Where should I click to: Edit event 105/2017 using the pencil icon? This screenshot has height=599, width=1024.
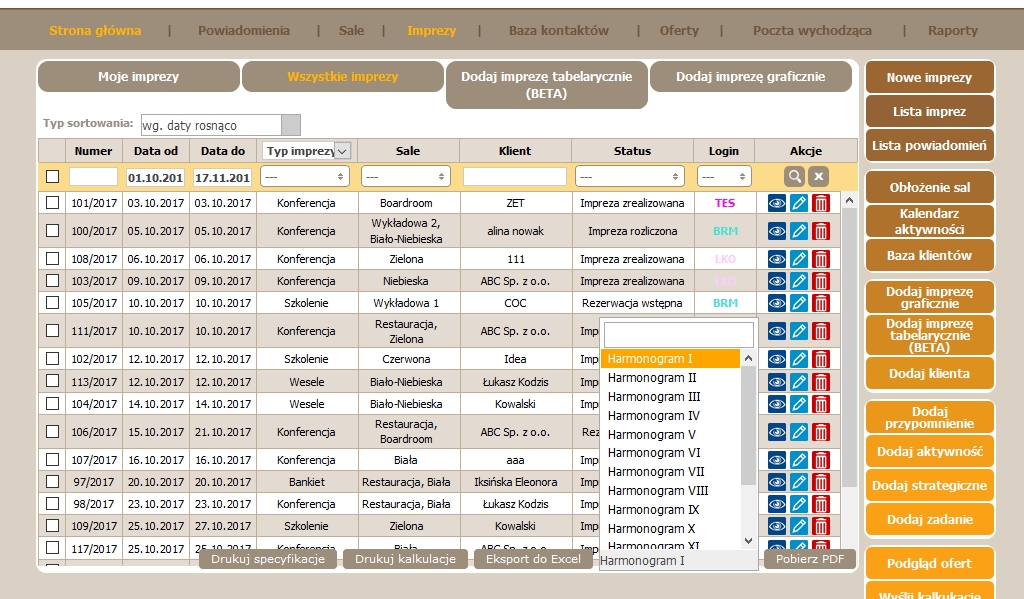point(799,303)
